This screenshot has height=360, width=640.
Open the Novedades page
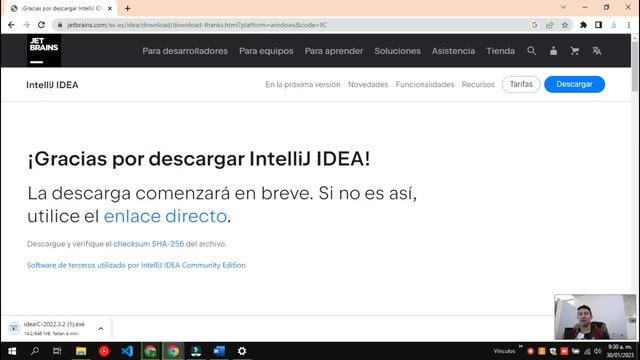point(368,84)
